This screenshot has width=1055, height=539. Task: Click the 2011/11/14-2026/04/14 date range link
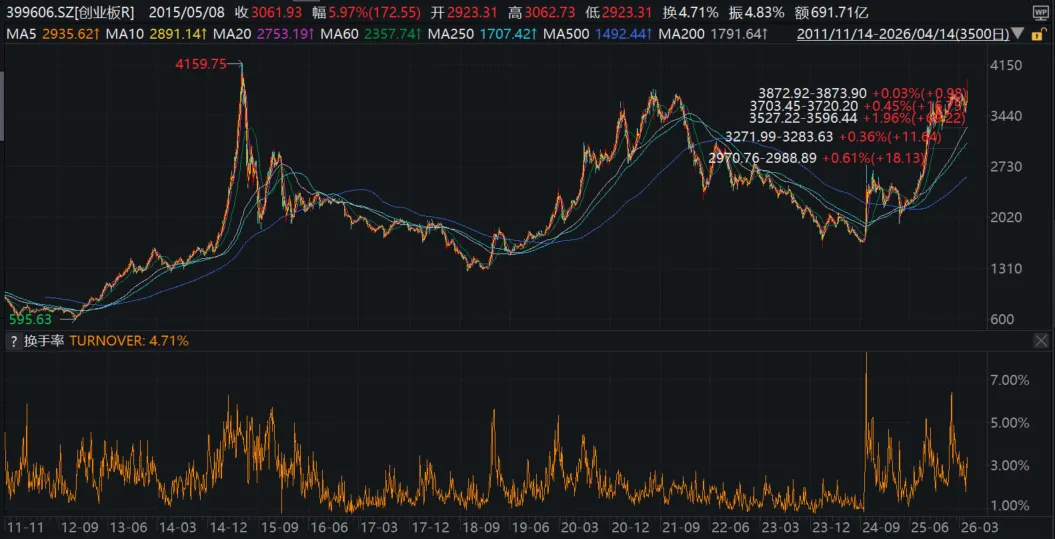(902, 34)
